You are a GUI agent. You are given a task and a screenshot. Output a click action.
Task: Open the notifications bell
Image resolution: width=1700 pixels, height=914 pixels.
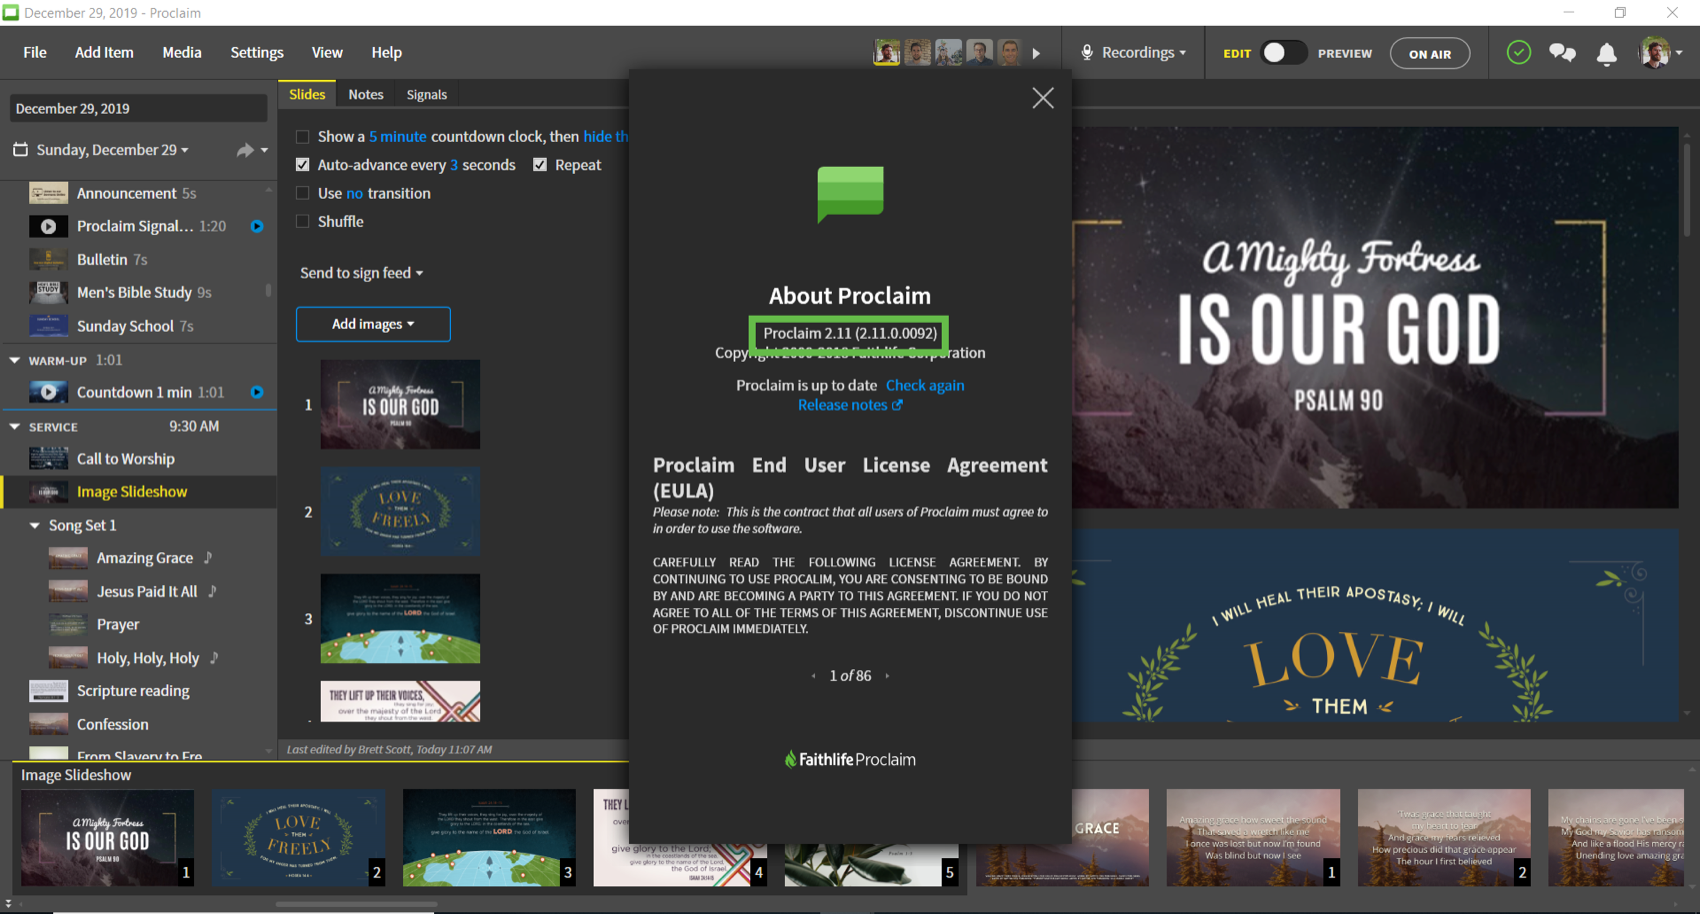click(x=1607, y=54)
